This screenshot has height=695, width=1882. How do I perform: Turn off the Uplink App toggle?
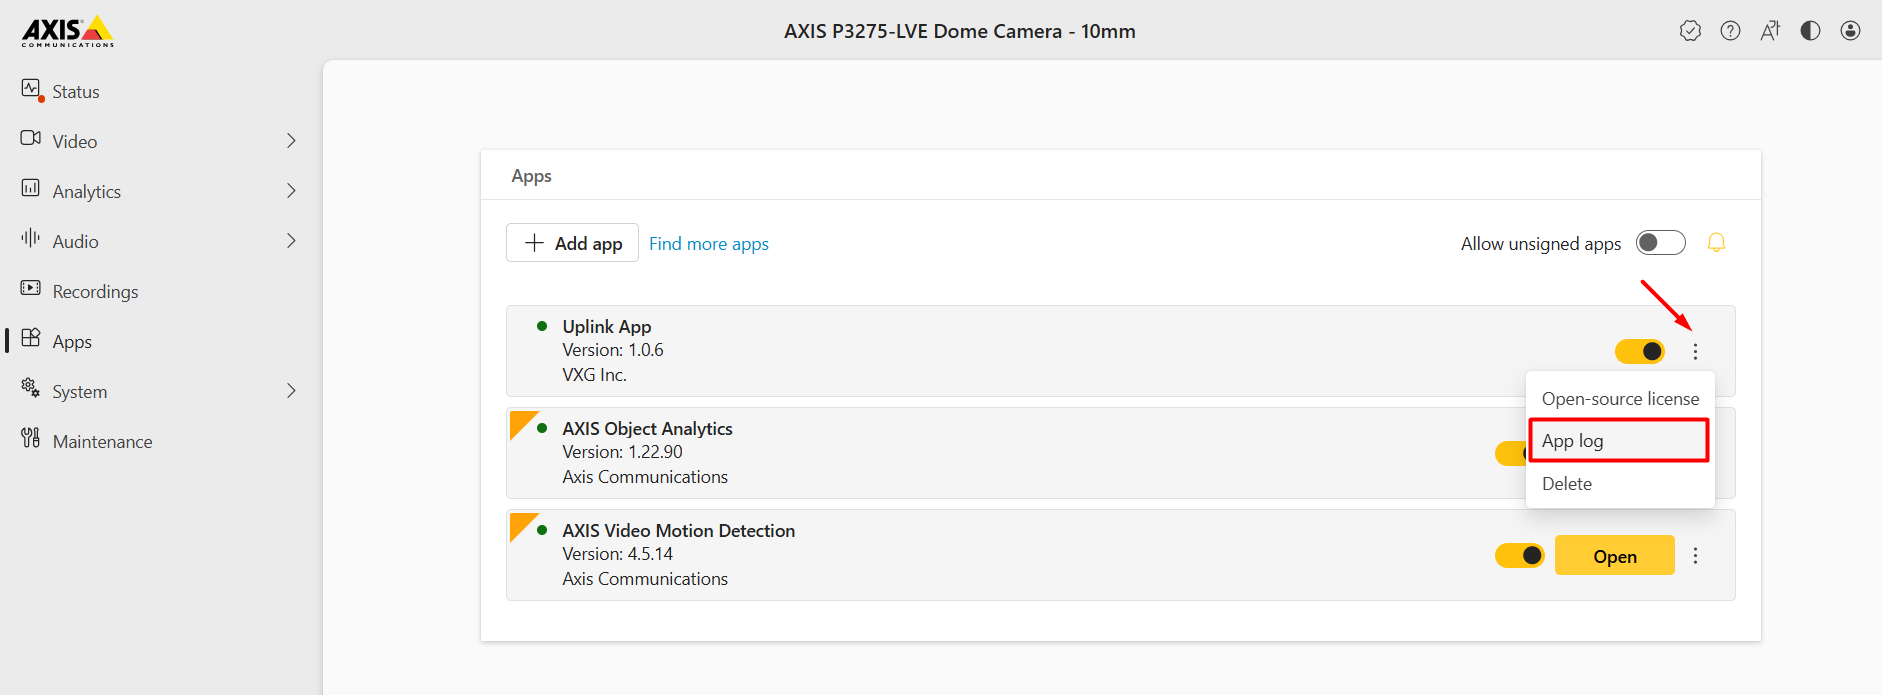tap(1639, 352)
